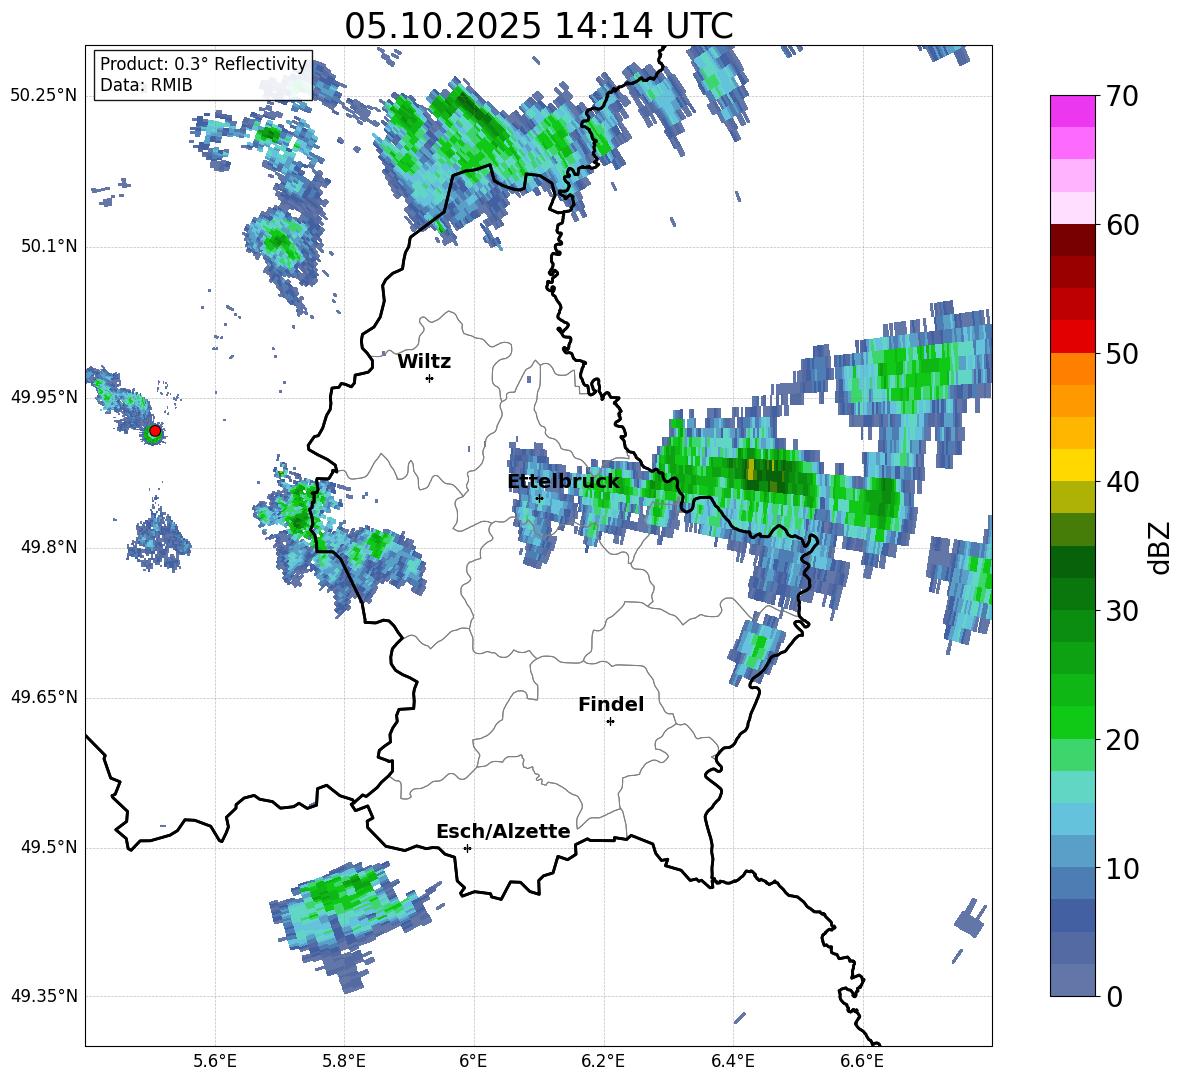Click the 49.65°N latitude label
Image resolution: width=1184 pixels, height=1081 pixels.
[44, 698]
